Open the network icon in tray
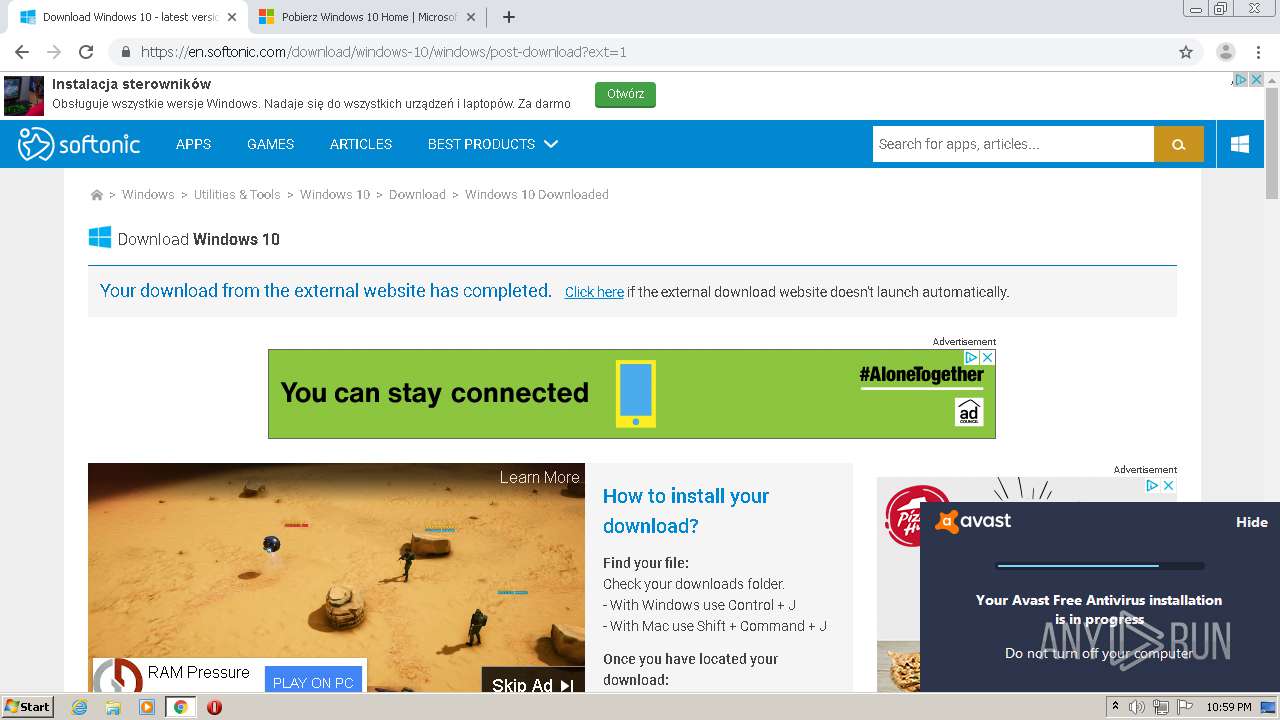1280x720 pixels. (x=1160, y=707)
